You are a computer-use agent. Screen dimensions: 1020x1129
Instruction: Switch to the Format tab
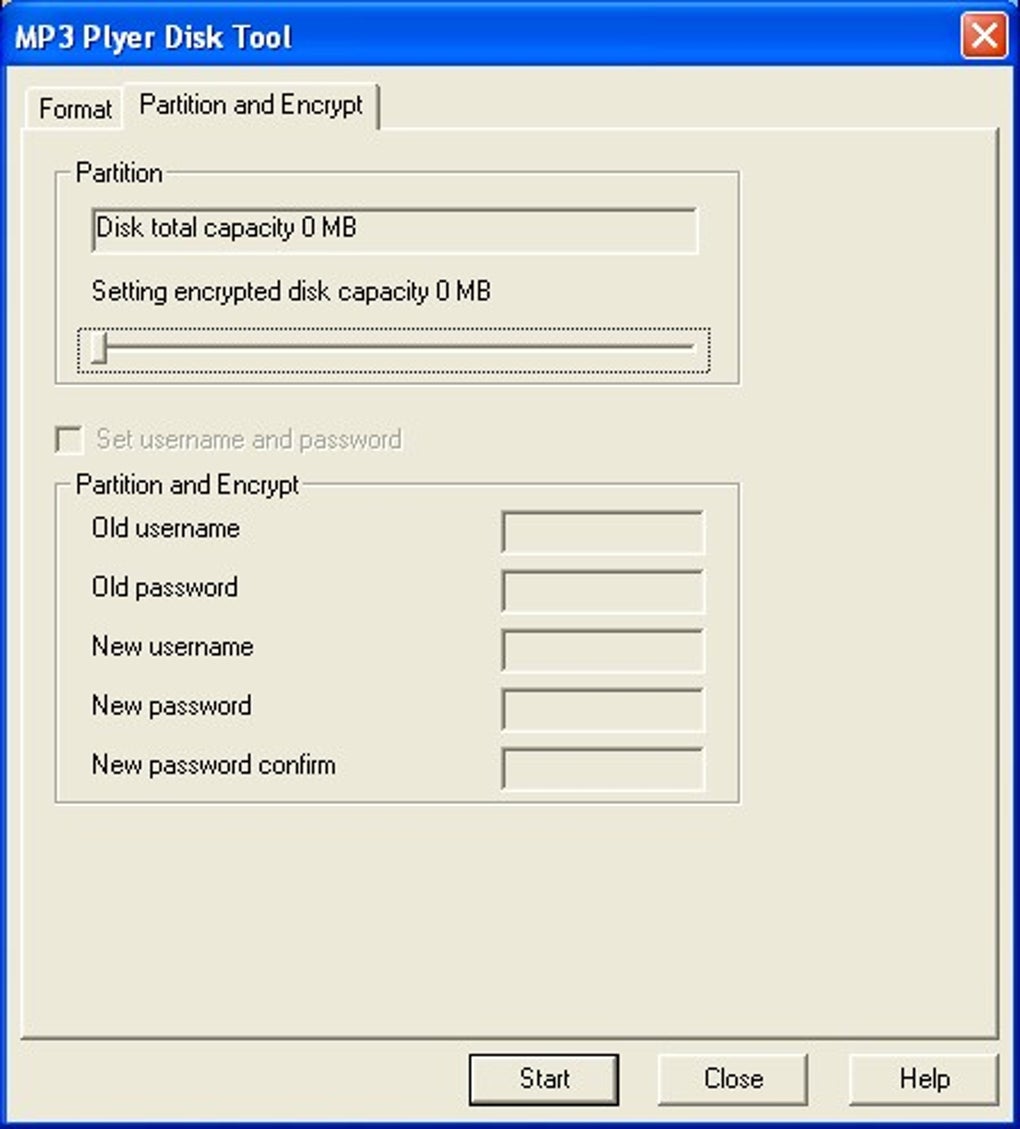(x=75, y=108)
